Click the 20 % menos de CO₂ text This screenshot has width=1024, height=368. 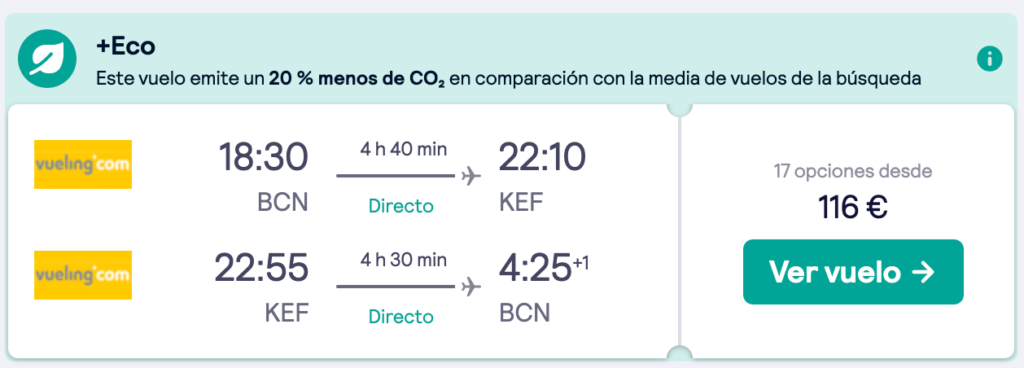(357, 80)
